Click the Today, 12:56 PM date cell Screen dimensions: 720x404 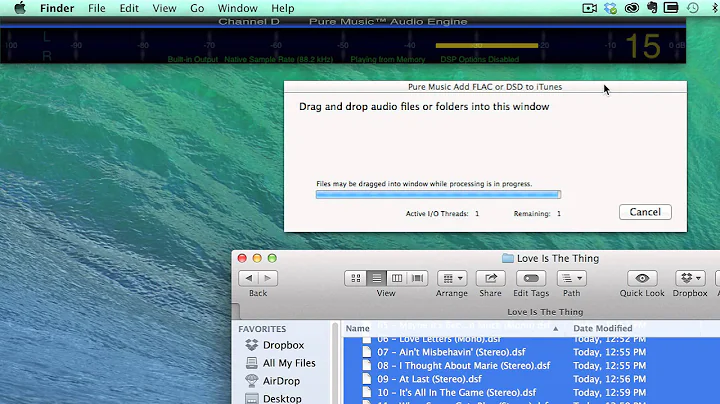[609, 379]
